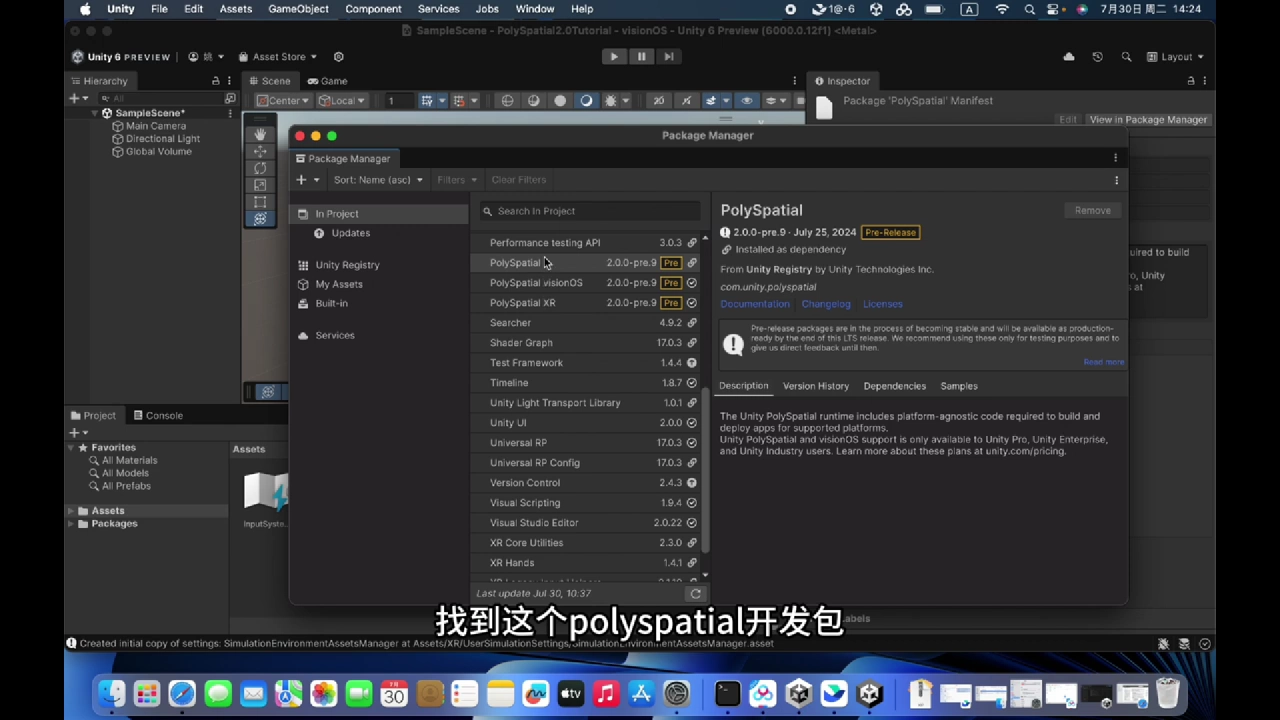Open the Dependencies tab
Screen dimensions: 1280x720
895,386
